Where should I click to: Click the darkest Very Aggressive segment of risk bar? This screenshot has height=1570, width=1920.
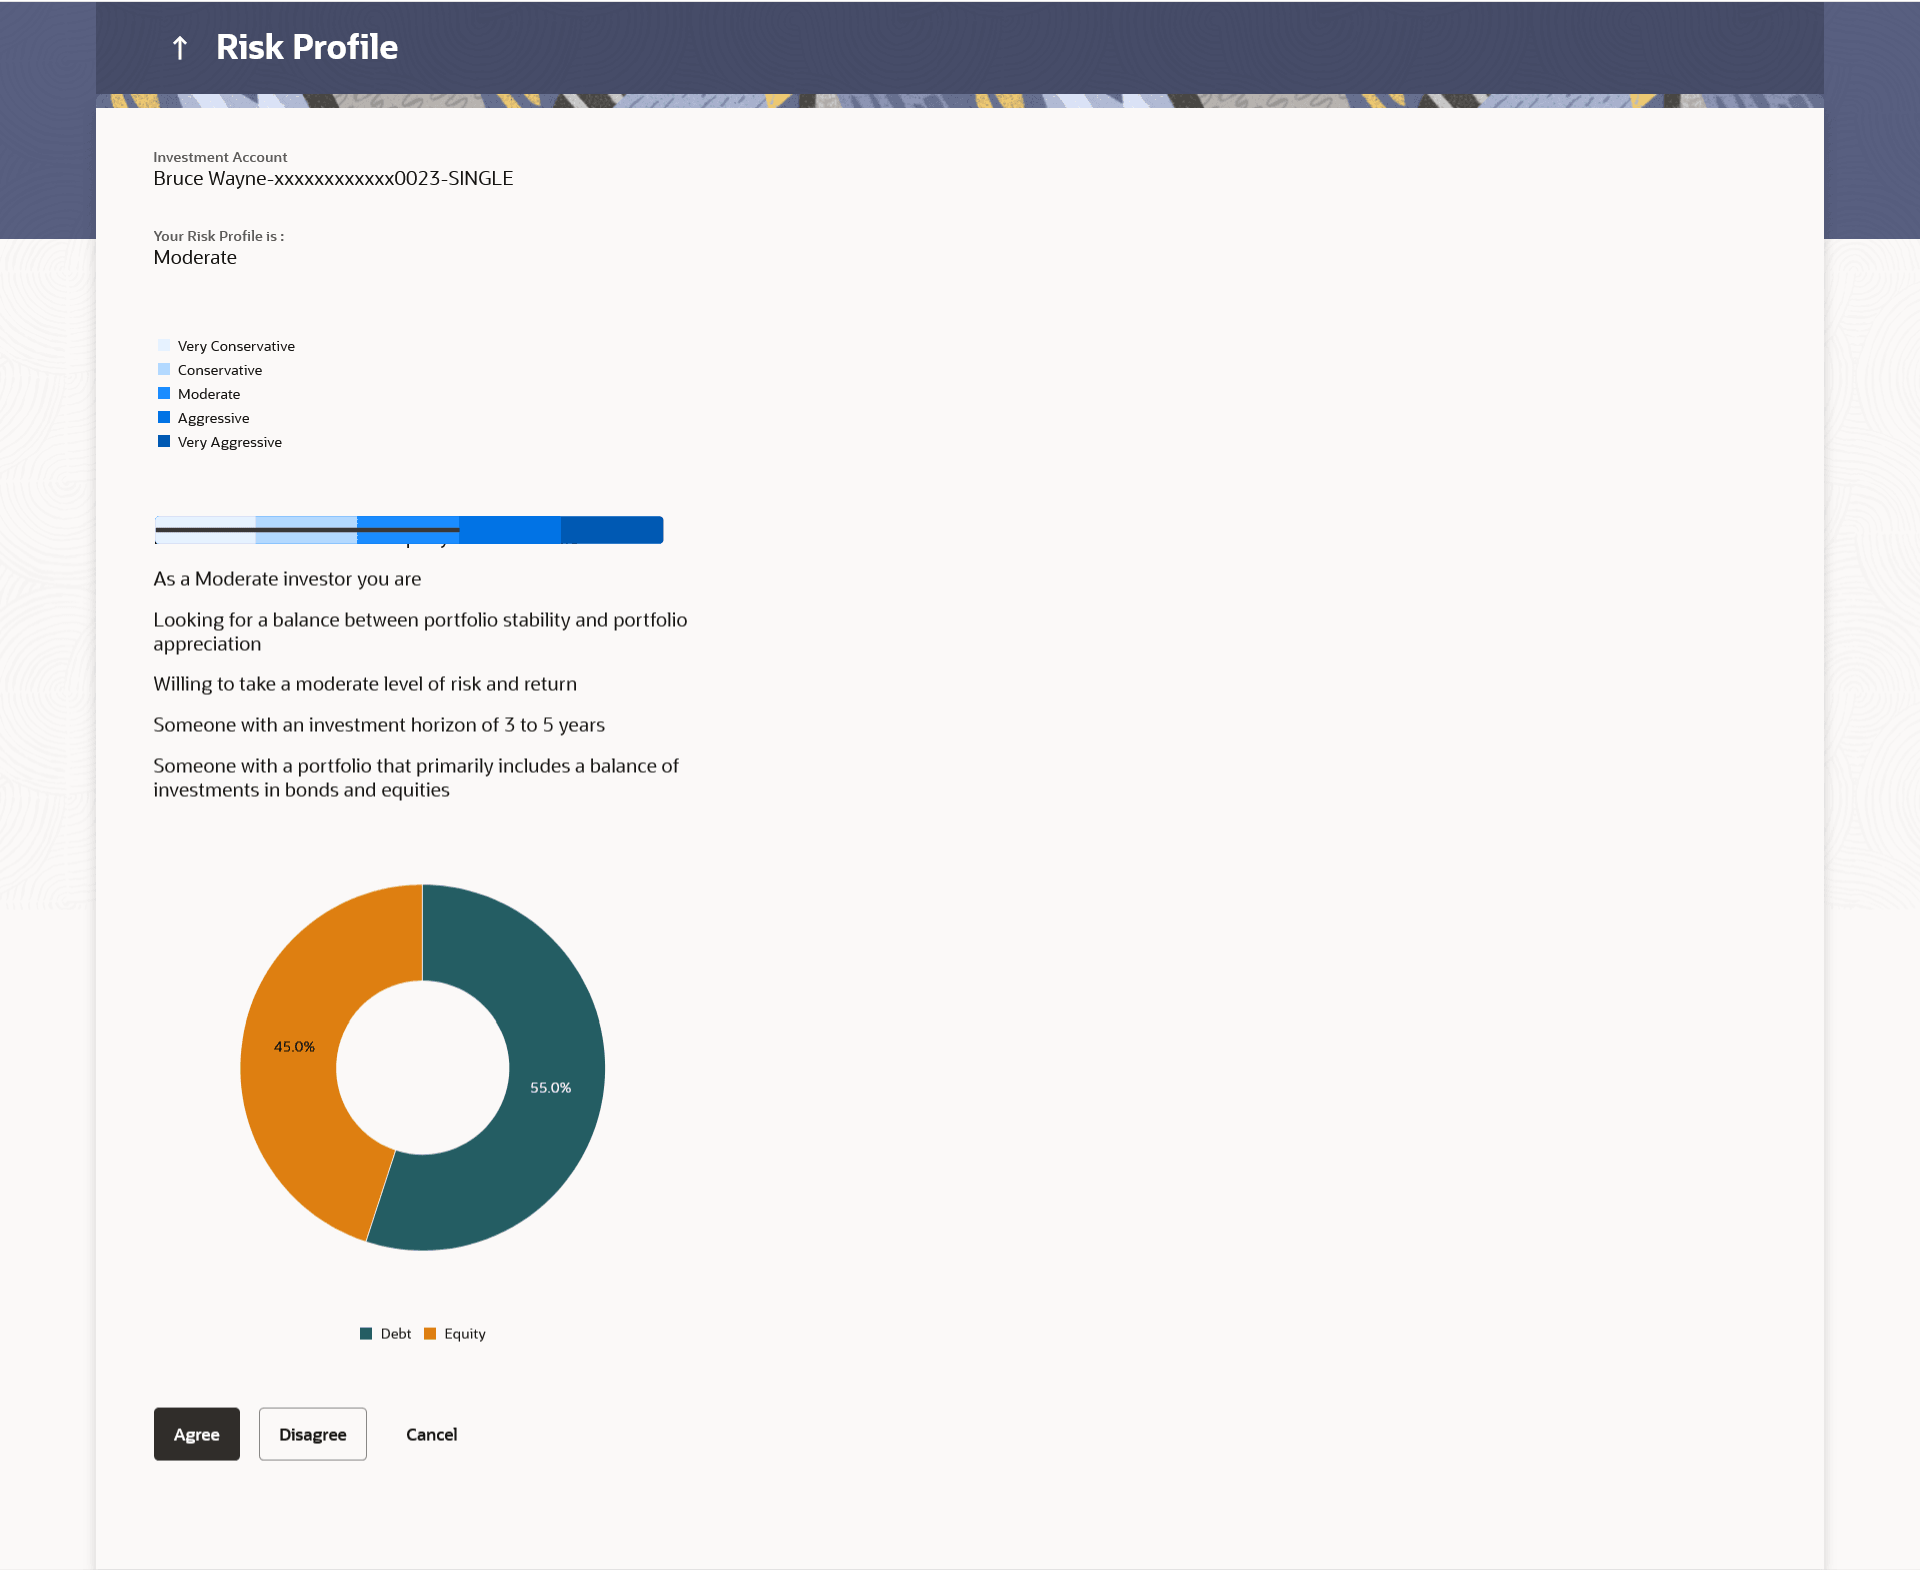(x=612, y=530)
